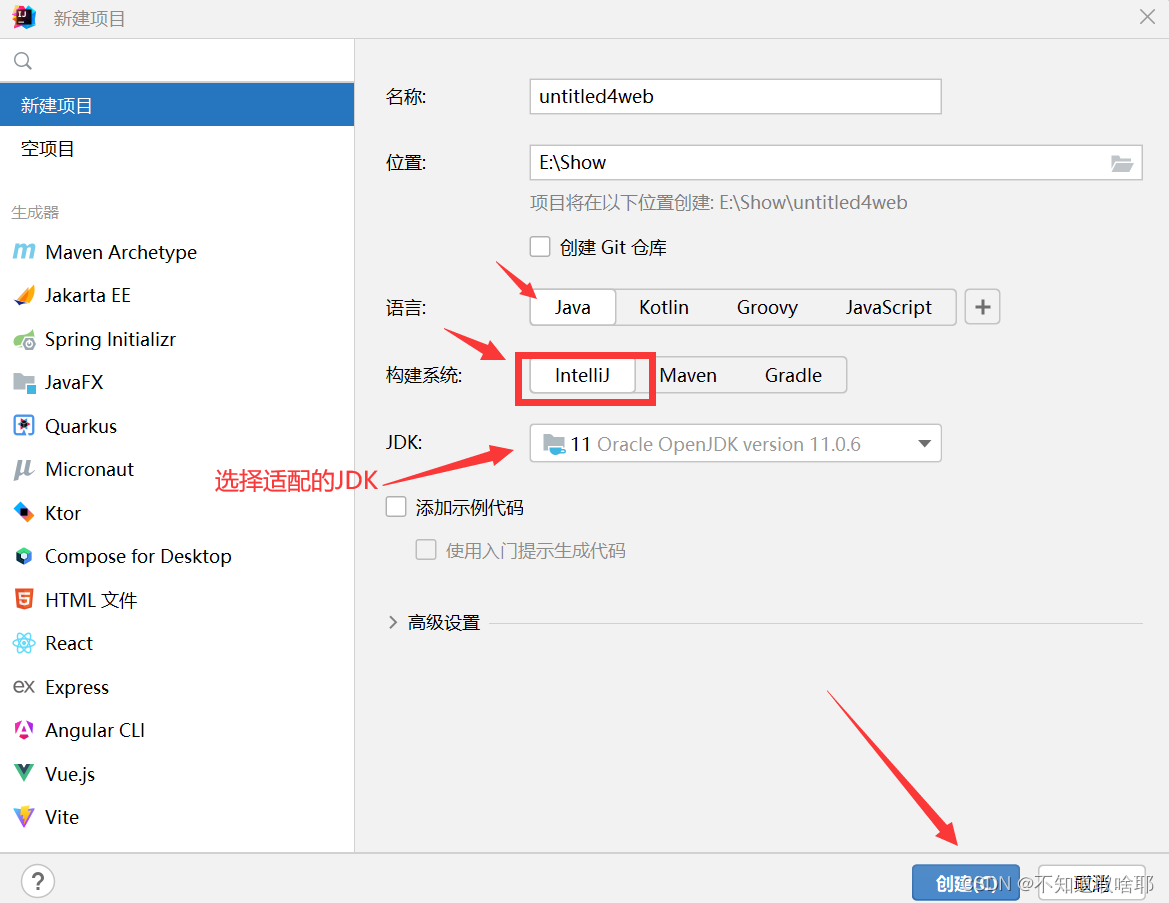The width and height of the screenshot is (1169, 903).
Task: Open the Express generator
Action: pos(177,686)
